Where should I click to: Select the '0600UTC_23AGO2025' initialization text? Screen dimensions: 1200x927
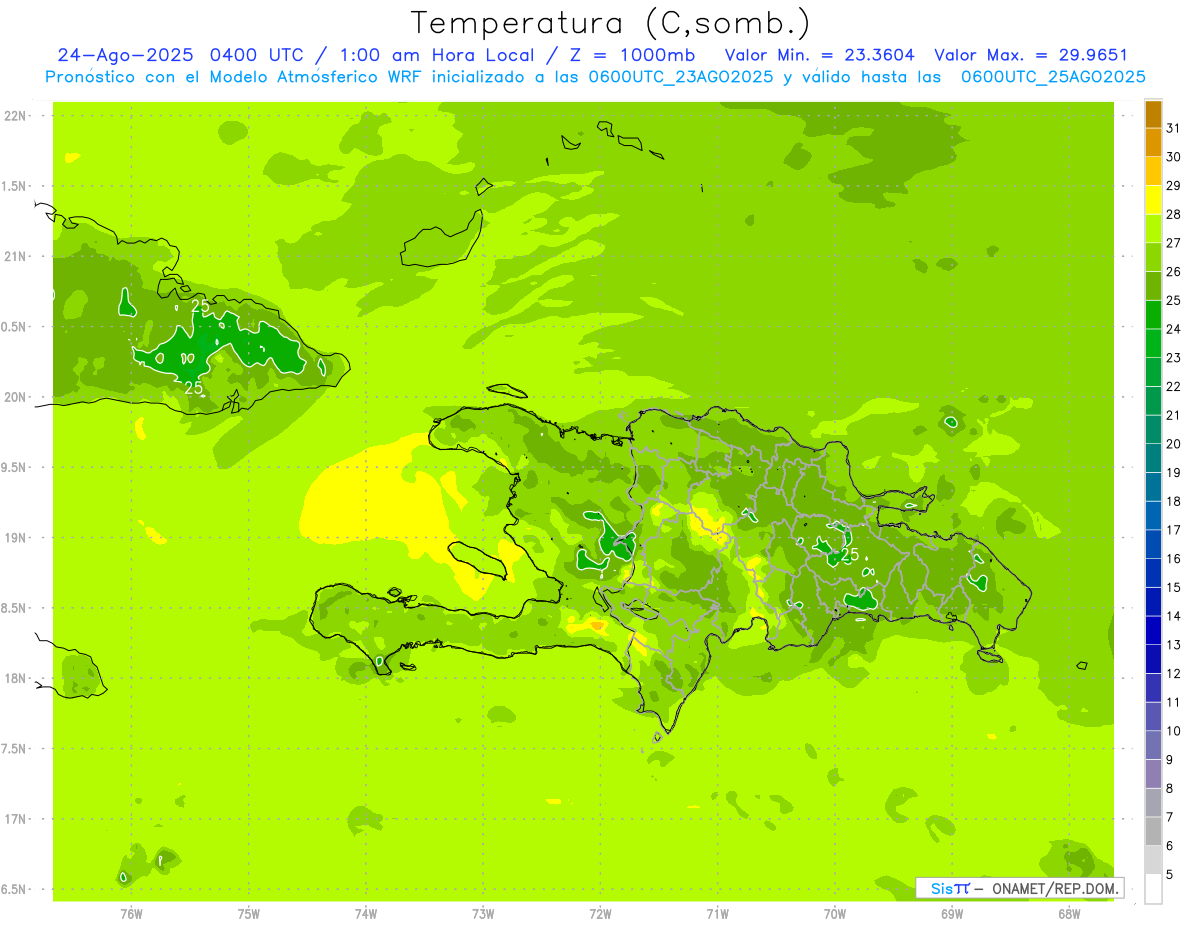(x=681, y=77)
